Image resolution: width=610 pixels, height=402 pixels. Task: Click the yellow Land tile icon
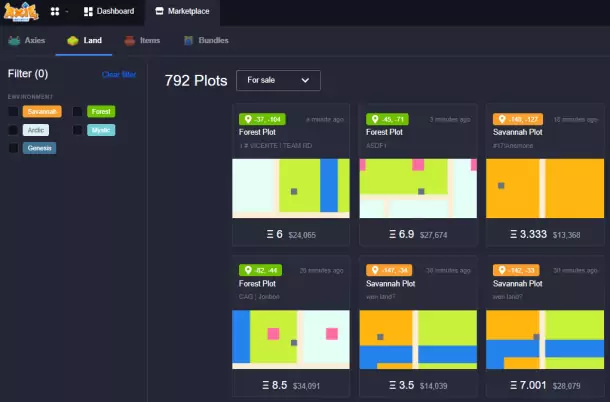[x=73, y=41]
